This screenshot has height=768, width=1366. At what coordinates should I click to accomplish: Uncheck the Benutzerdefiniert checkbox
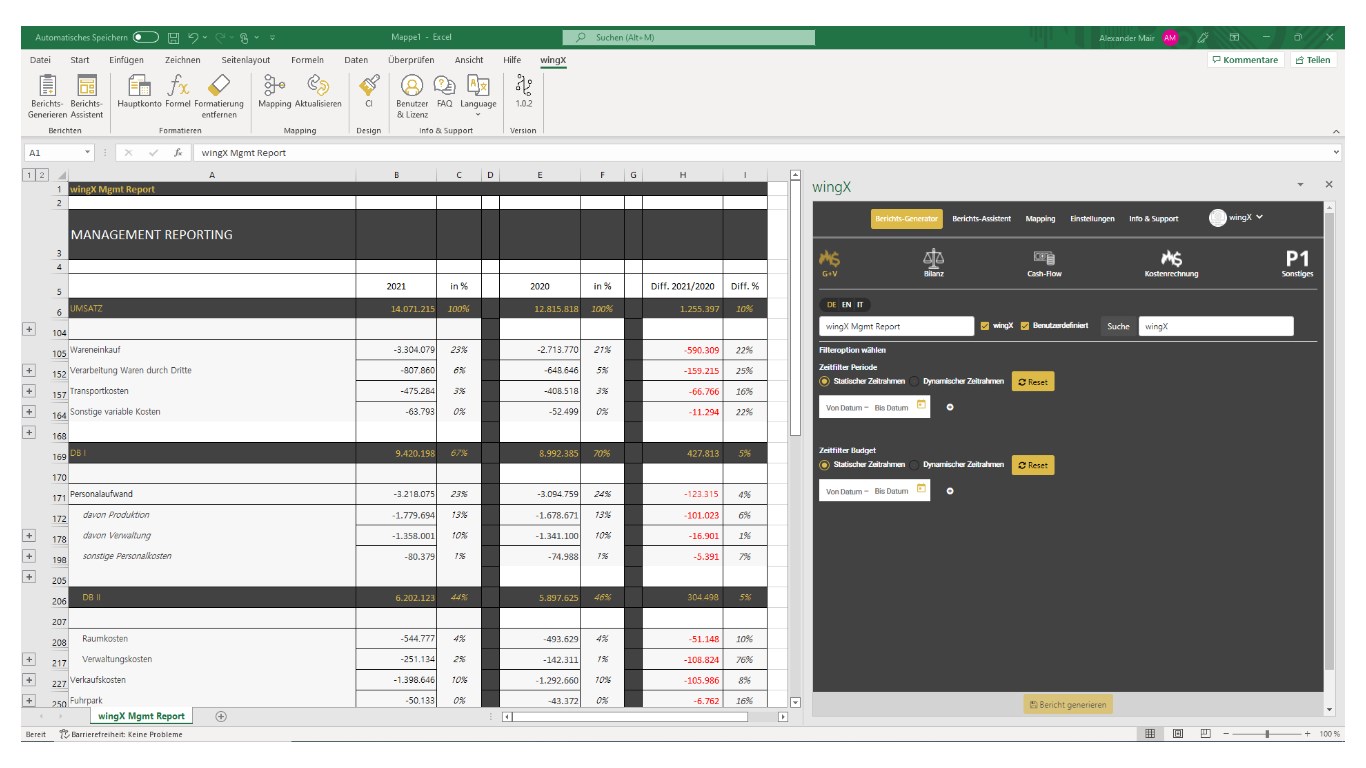1024,326
